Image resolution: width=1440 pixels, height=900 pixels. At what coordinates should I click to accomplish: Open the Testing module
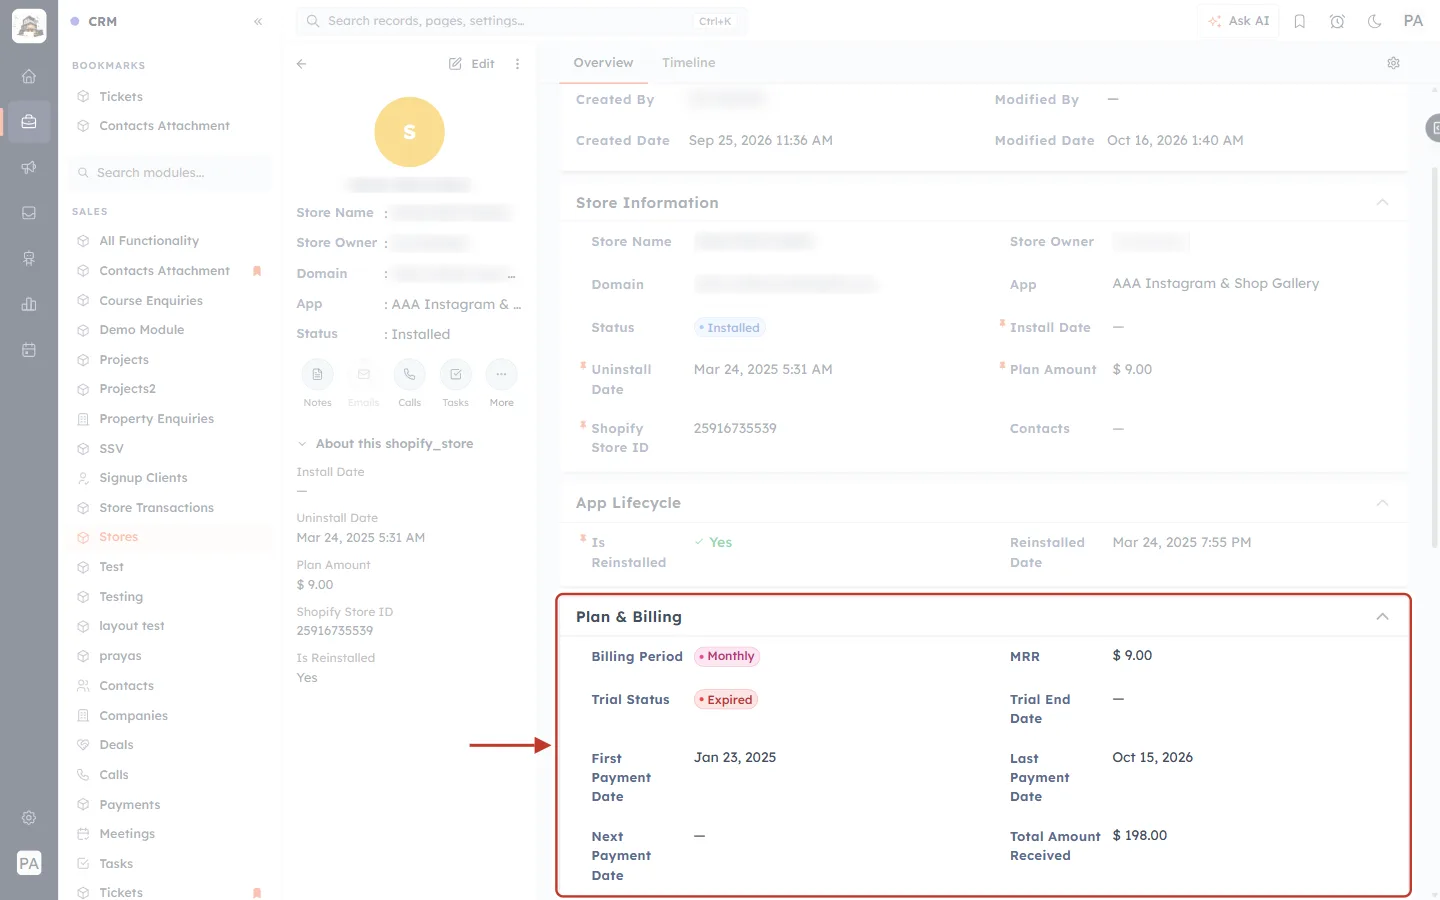[x=120, y=597]
